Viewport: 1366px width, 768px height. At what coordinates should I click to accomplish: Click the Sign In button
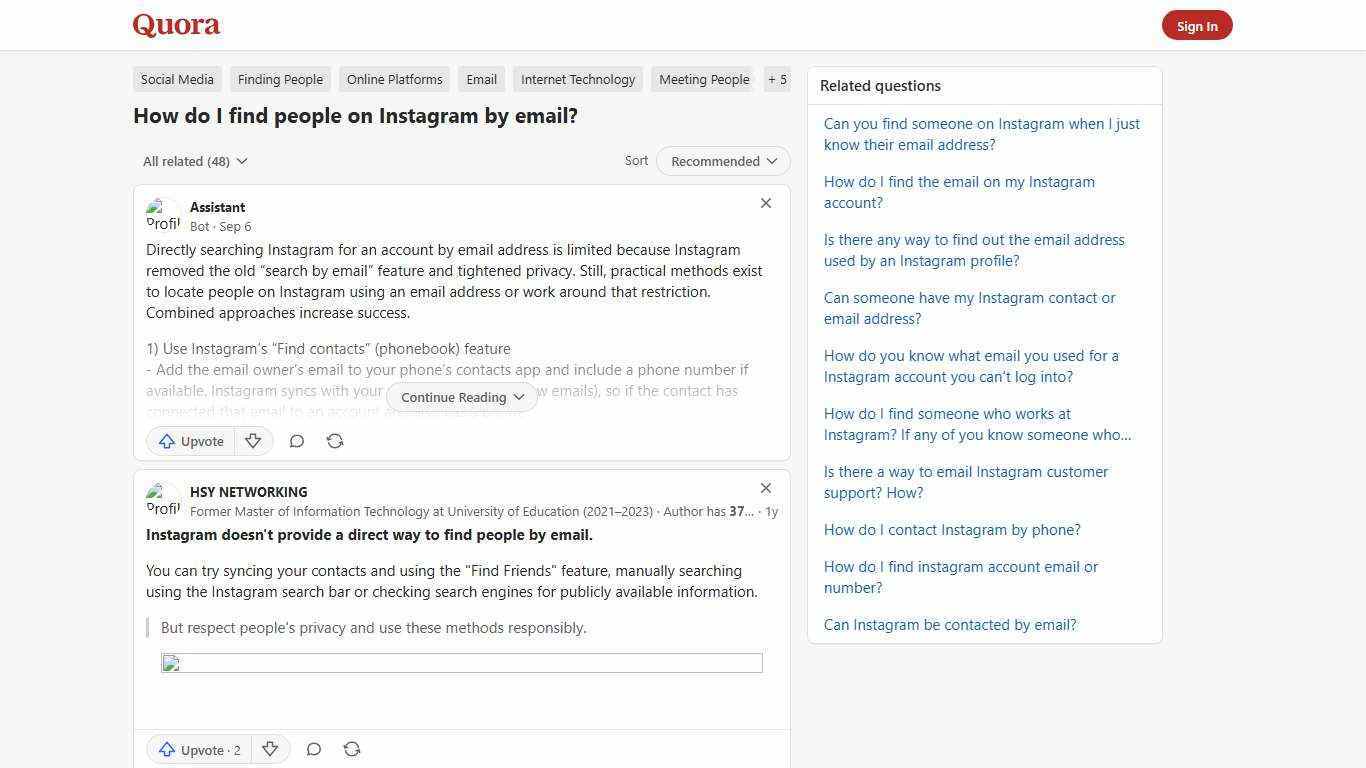point(1197,25)
